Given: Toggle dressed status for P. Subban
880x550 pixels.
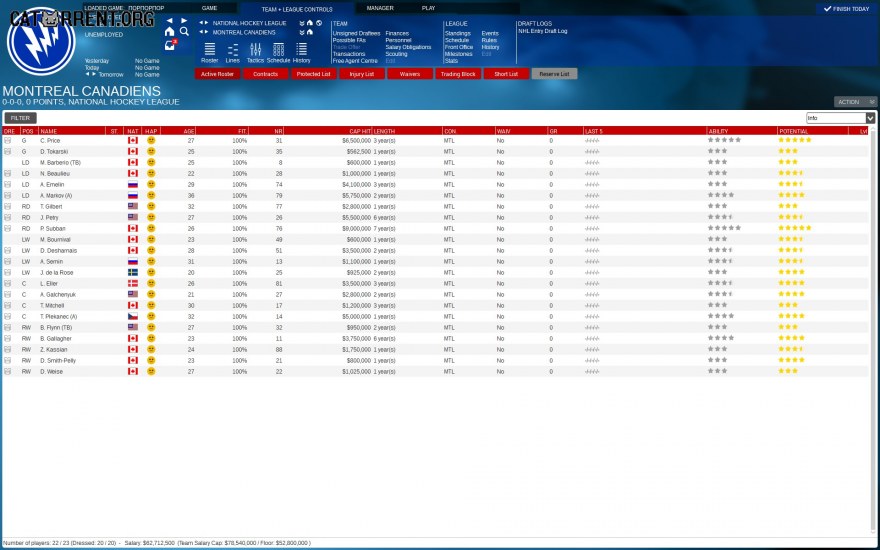Looking at the screenshot, I should [8, 228].
